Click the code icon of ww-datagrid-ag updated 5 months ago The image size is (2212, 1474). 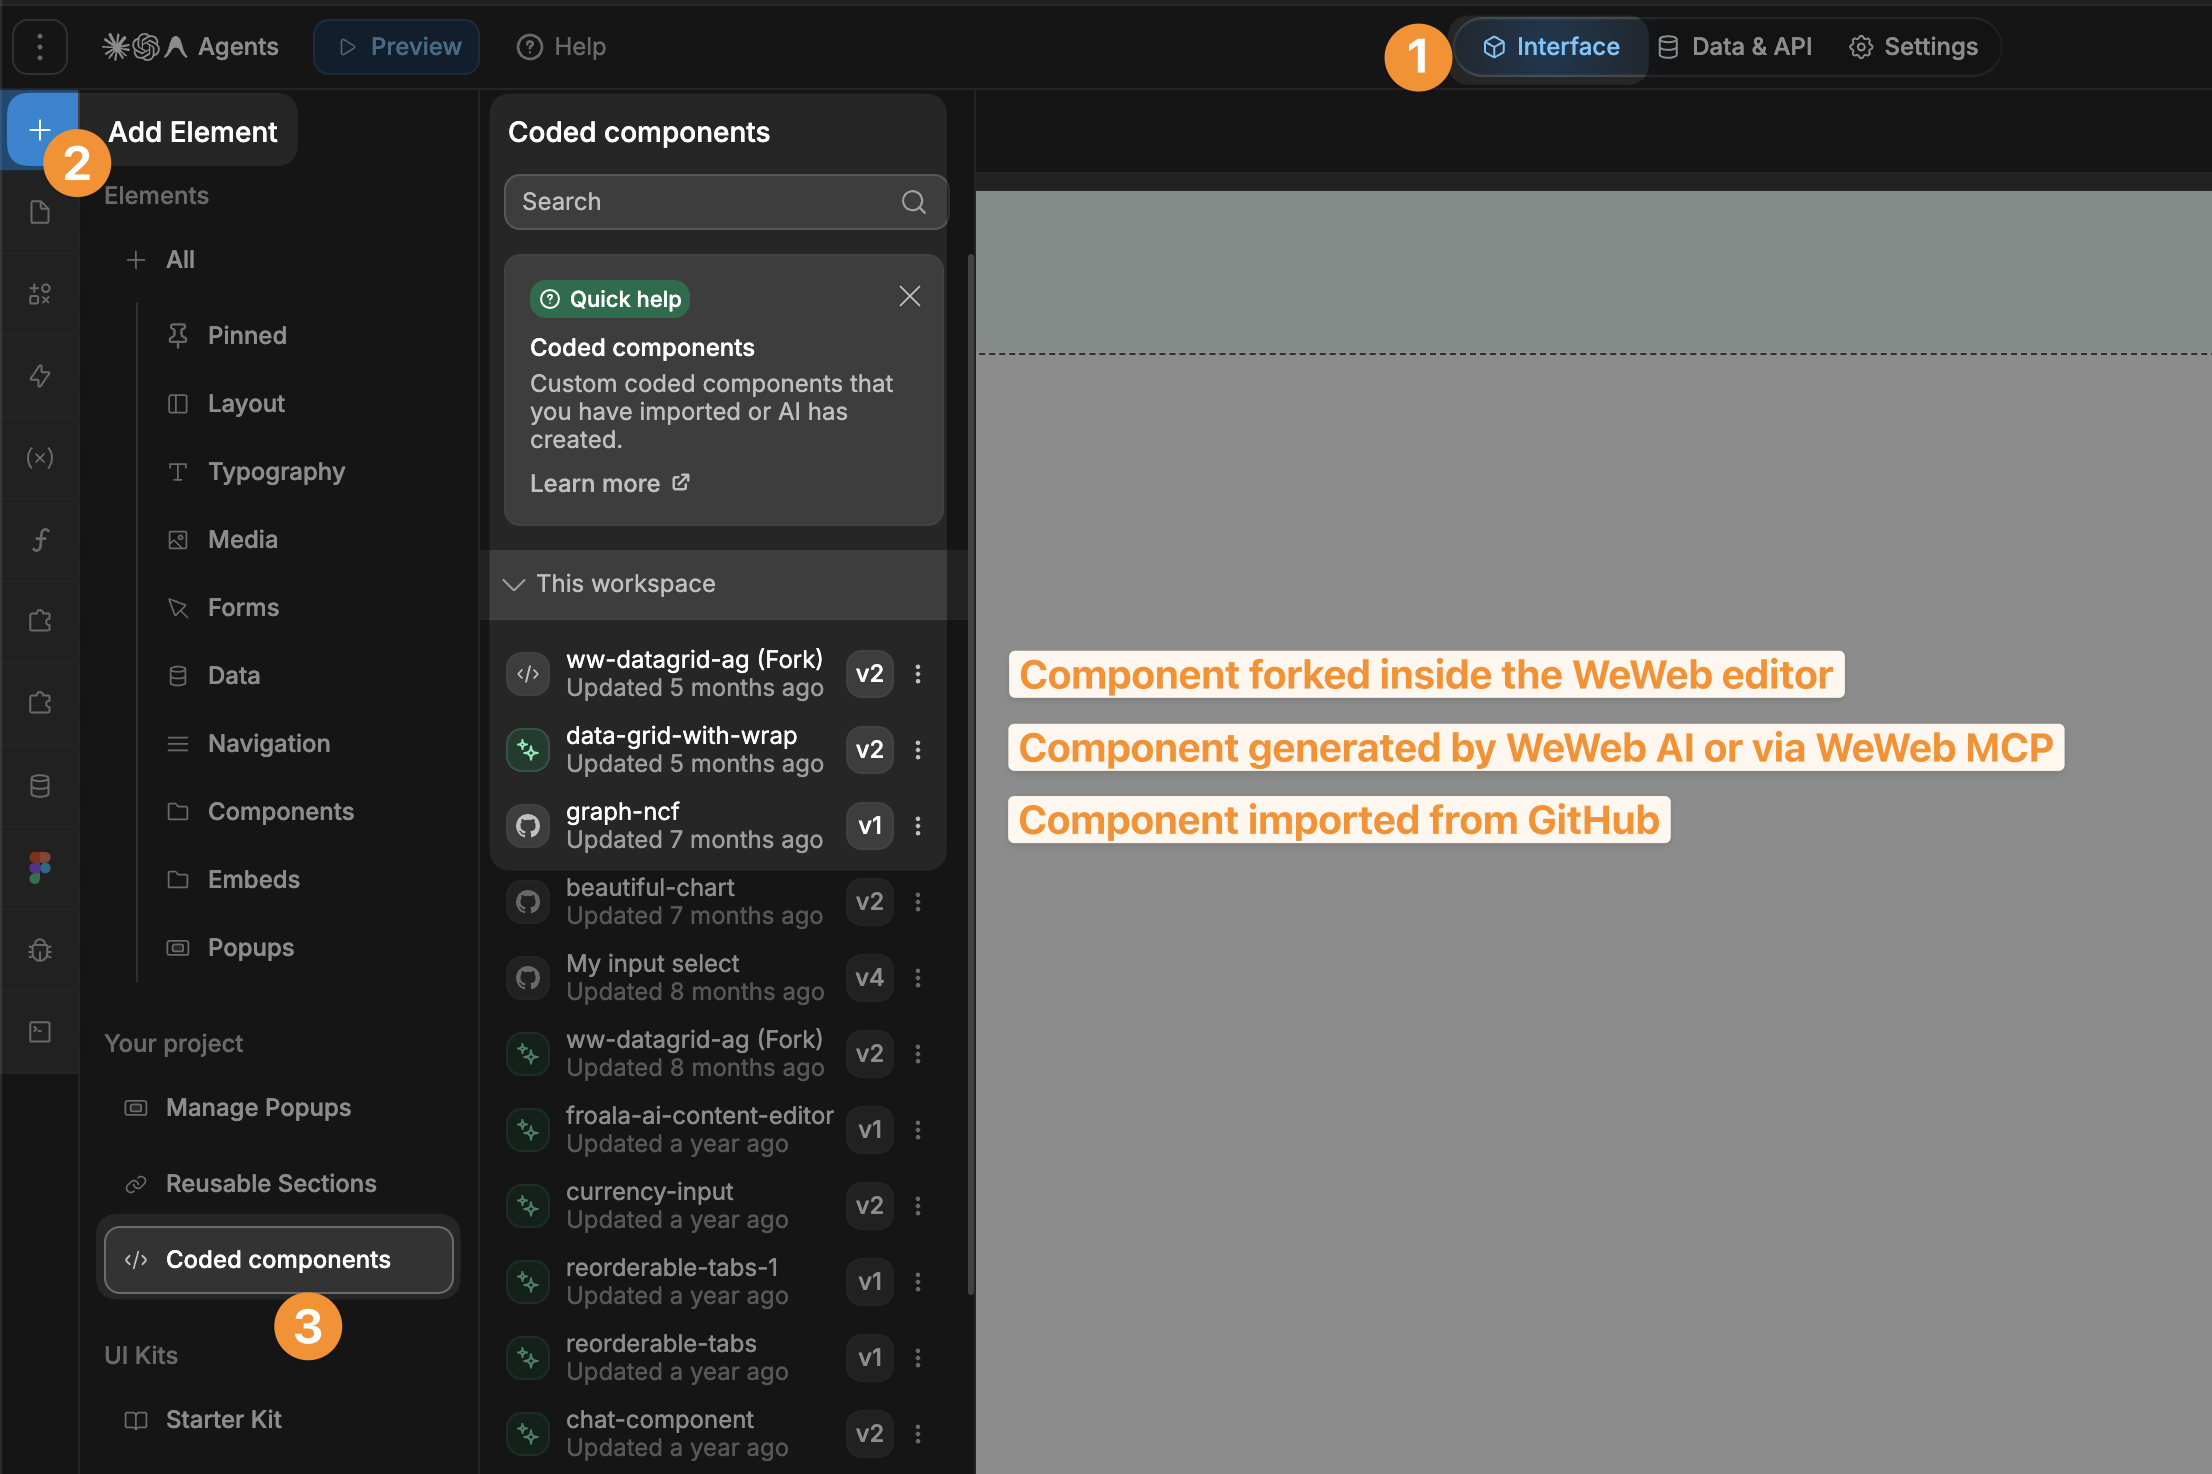pos(528,674)
